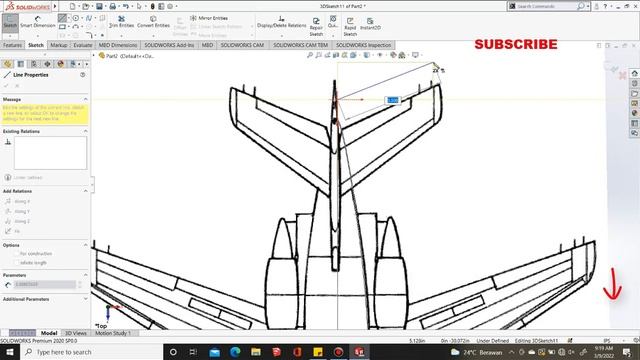The image size is (640, 360).
Task: Click the Print icon in top toolbar
Action: [113, 6]
